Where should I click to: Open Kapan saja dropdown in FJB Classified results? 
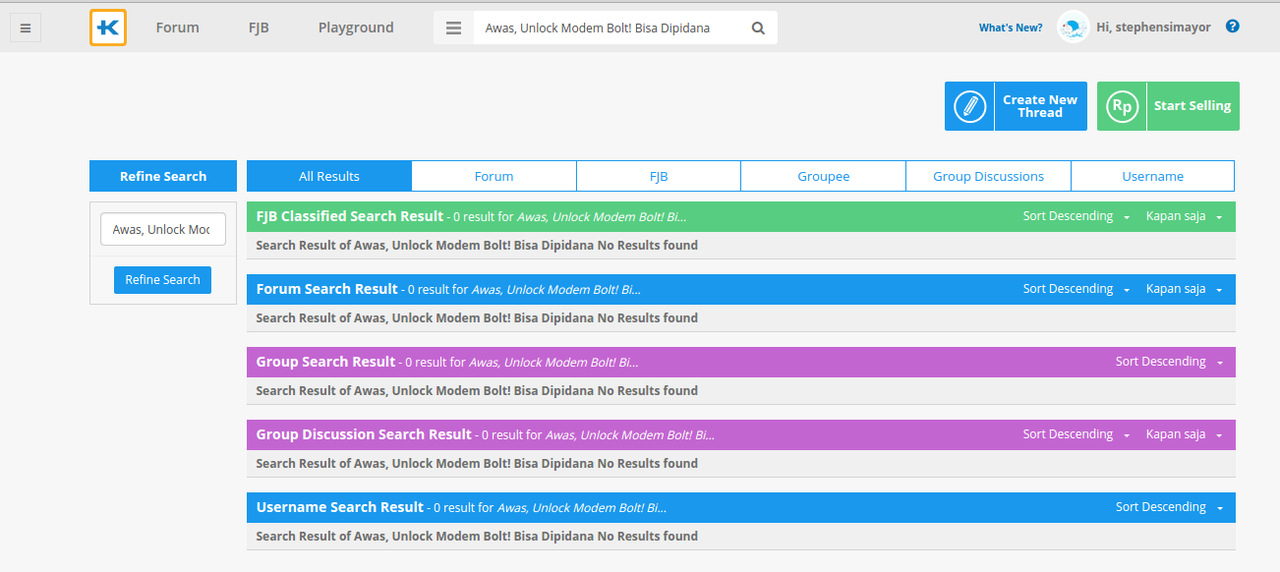point(1184,216)
